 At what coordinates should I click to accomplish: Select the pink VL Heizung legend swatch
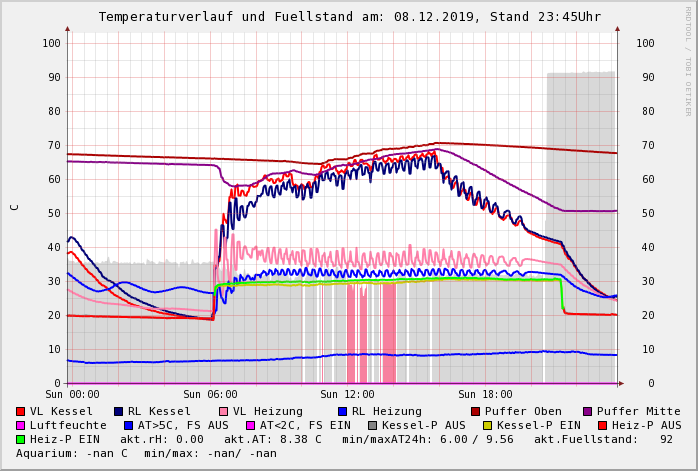pos(223,411)
